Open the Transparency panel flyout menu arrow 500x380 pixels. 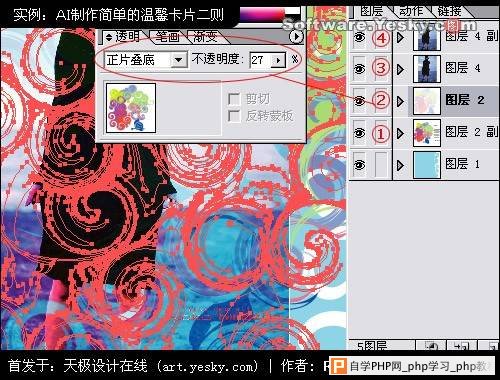point(296,36)
